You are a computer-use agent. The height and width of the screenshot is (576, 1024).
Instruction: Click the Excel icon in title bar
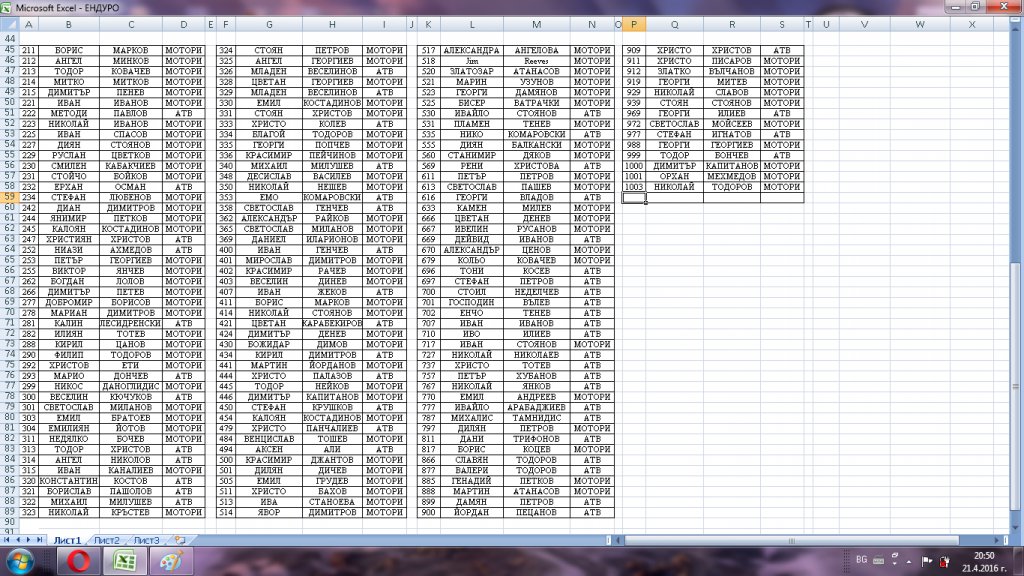(x=6, y=8)
